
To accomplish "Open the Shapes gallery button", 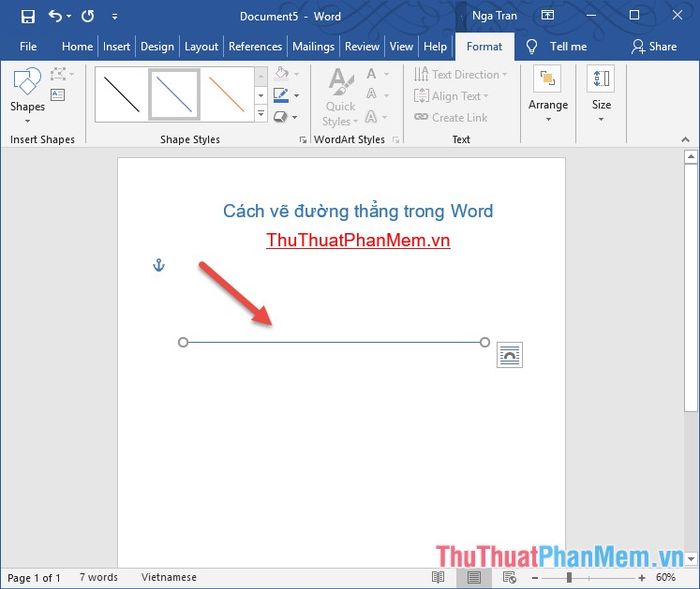I will click(x=27, y=95).
